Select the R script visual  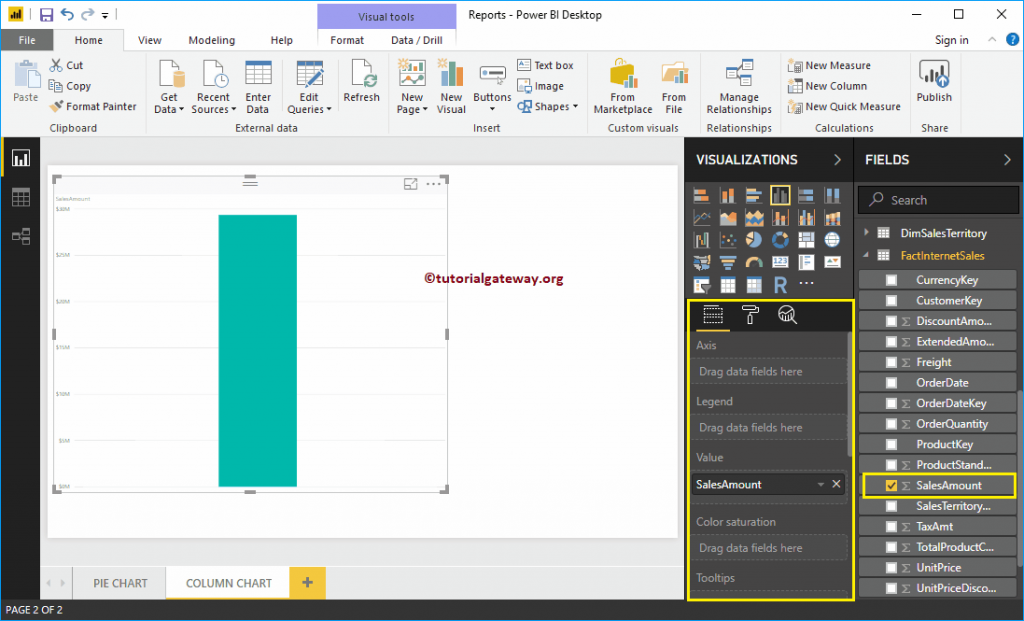780,285
